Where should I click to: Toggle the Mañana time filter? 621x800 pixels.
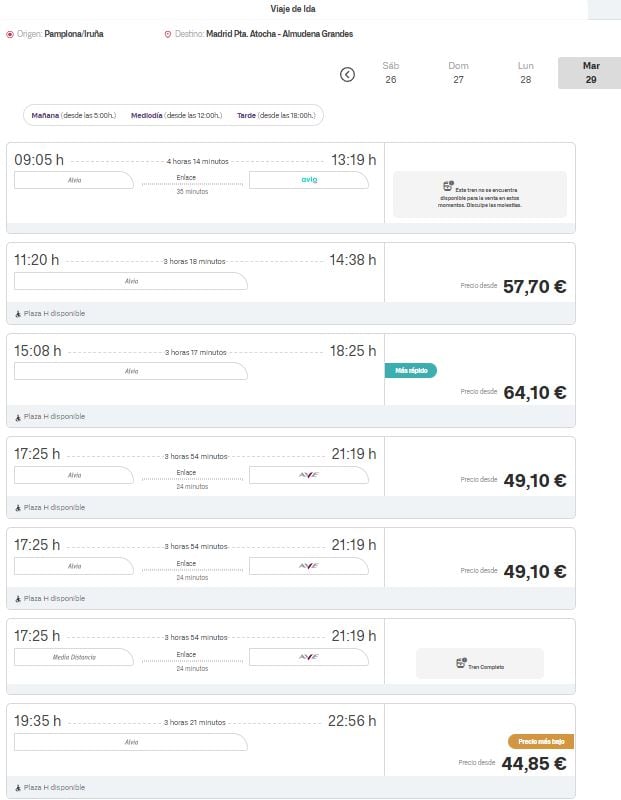(73, 116)
